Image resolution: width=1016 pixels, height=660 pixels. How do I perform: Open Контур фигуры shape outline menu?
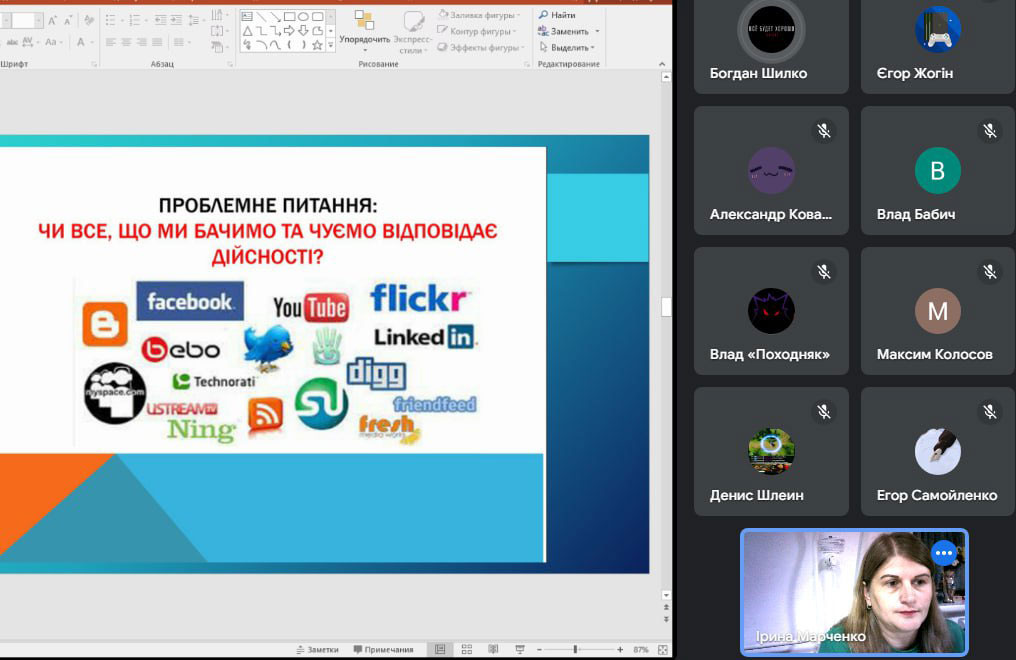coord(477,31)
